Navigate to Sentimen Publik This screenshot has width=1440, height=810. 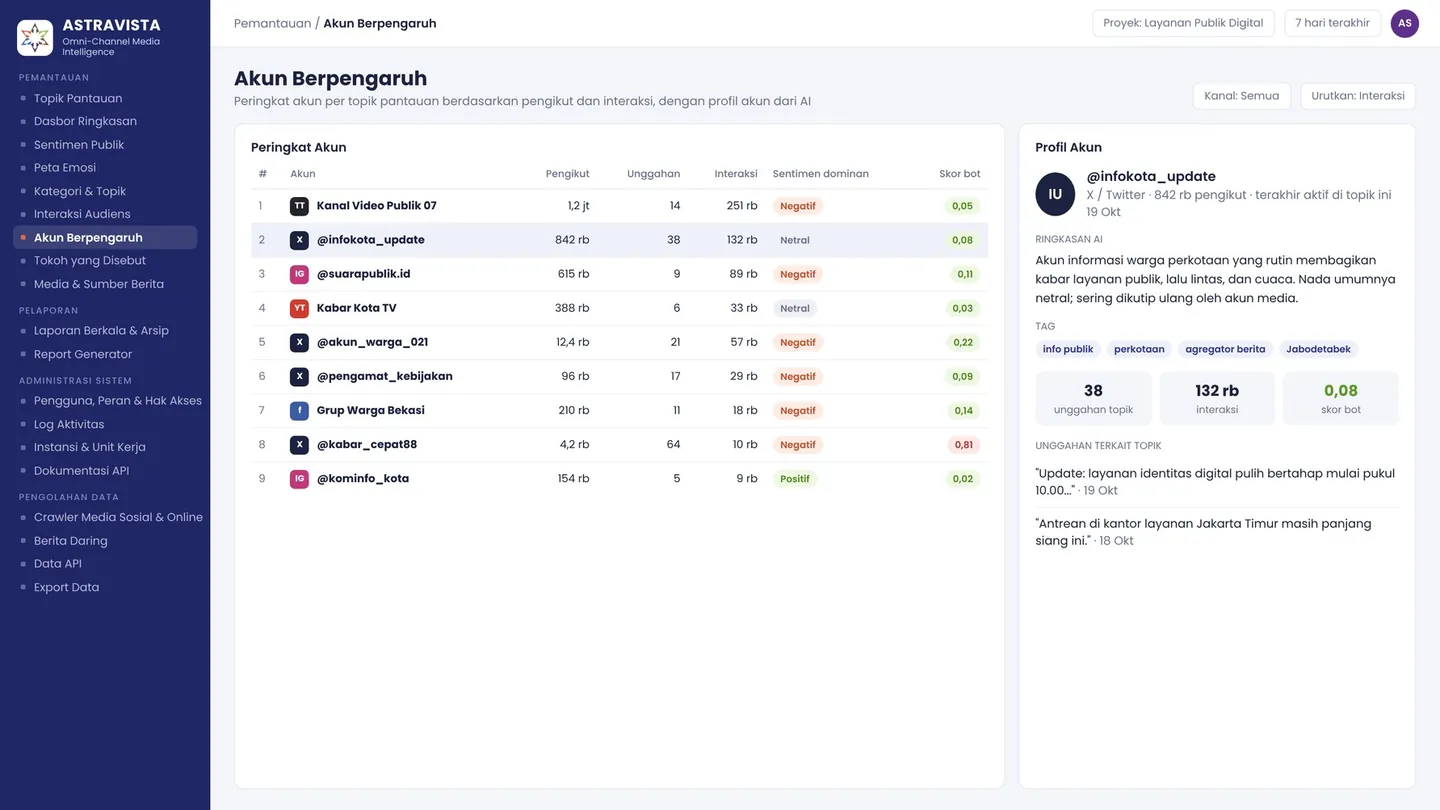79,144
